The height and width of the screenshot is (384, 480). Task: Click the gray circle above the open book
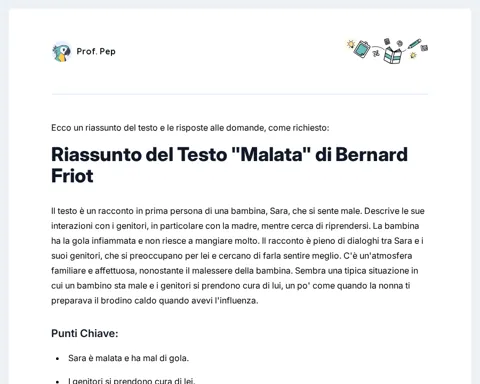click(x=400, y=43)
